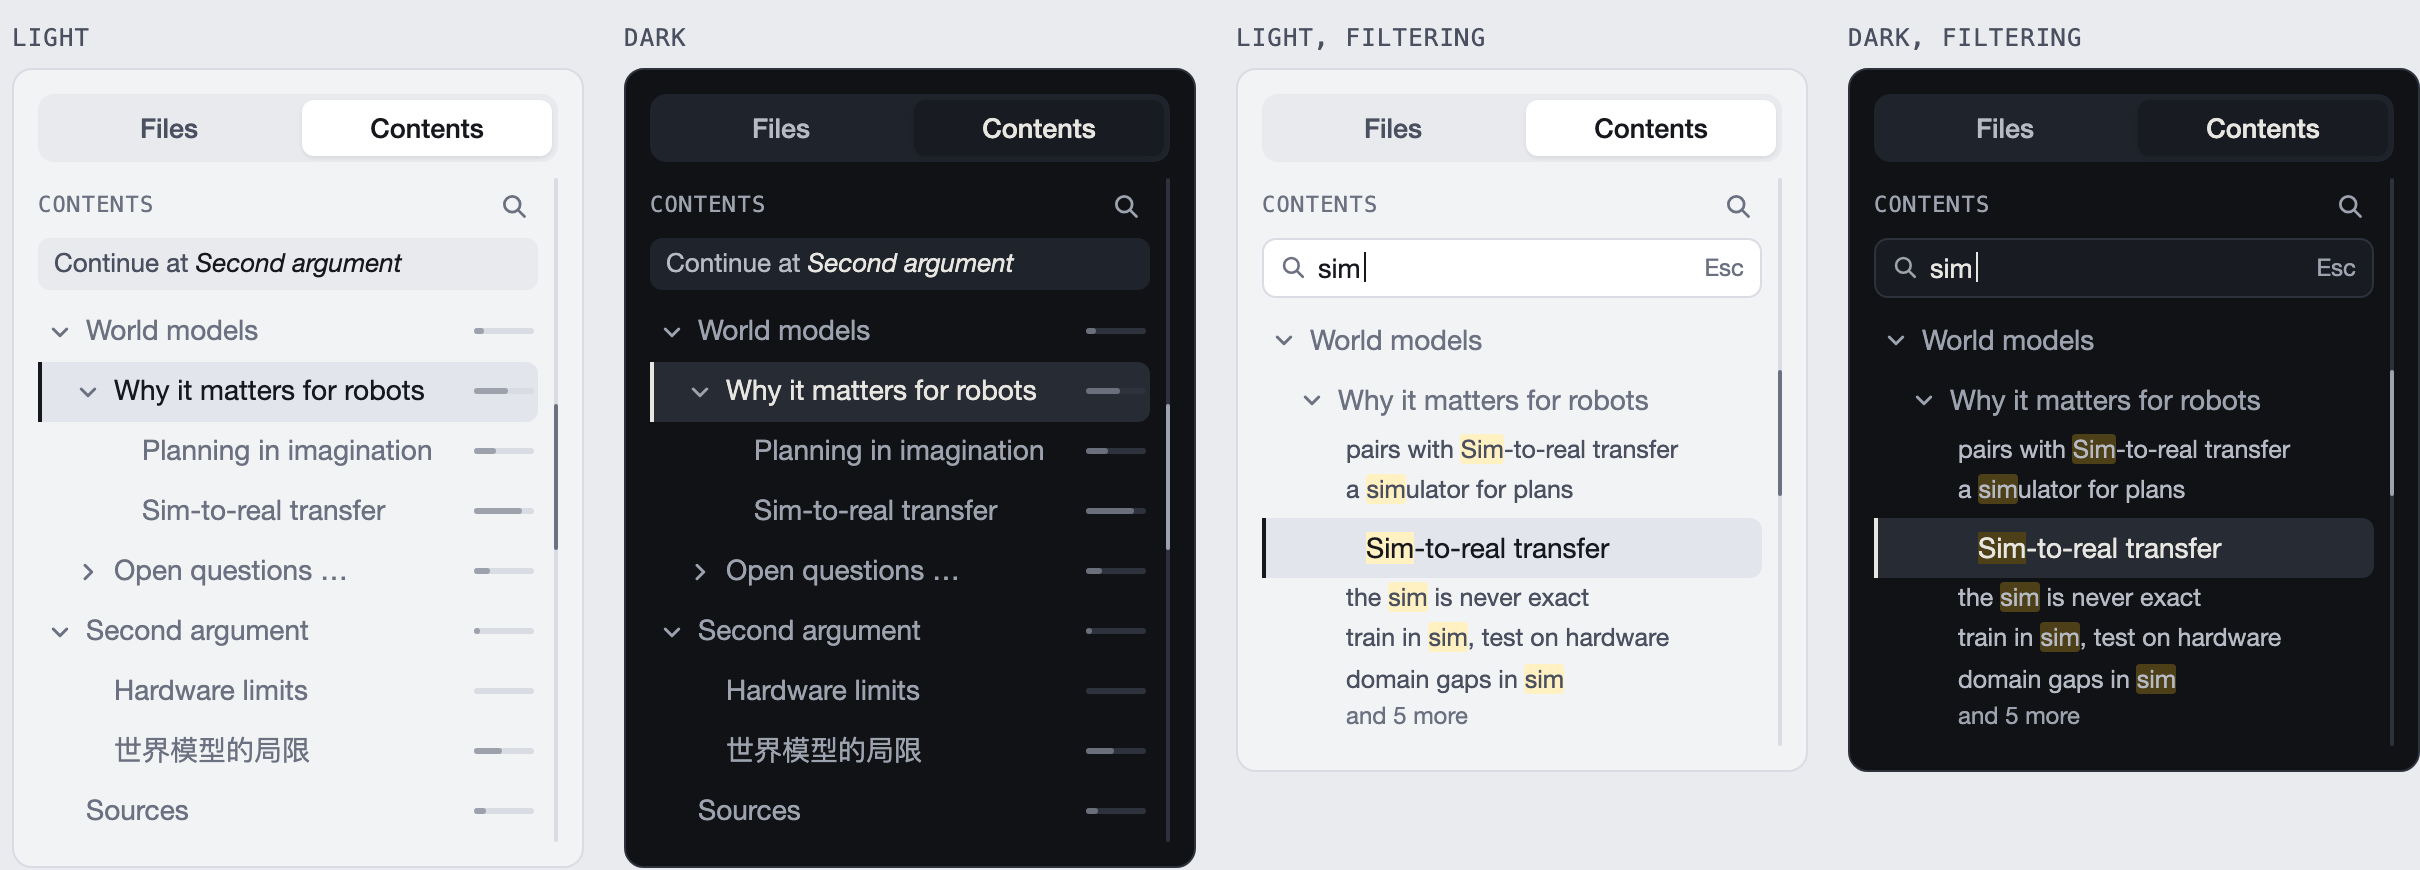Click "a simulator for plans" in LIGHT, FILTERING panel
The height and width of the screenshot is (870, 2420).
[x=1459, y=490]
